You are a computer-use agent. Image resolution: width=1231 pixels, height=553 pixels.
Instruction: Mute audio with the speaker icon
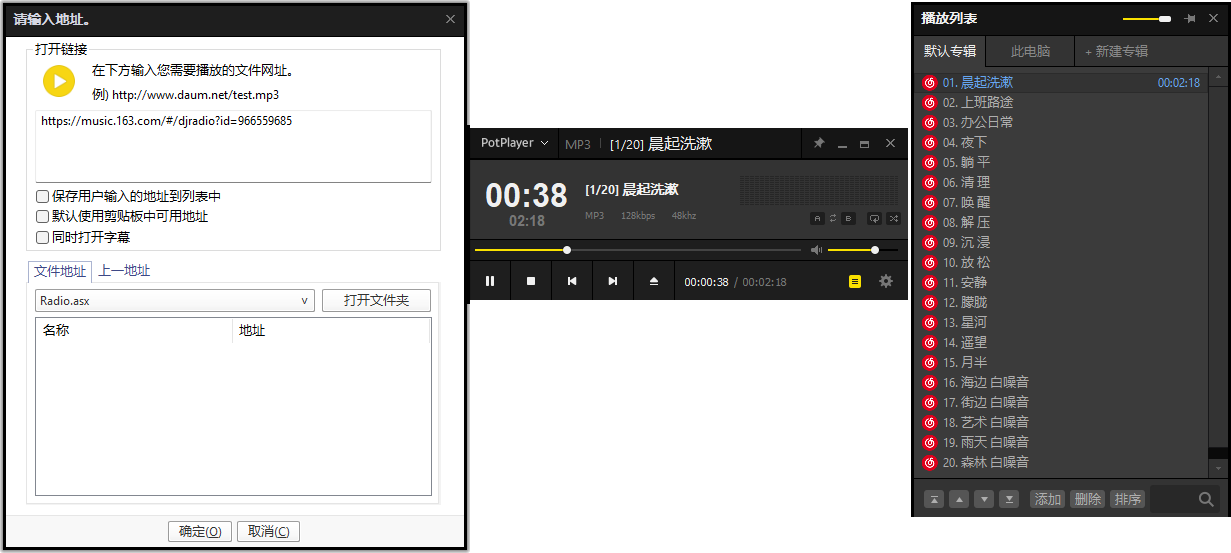pyautogui.click(x=816, y=250)
